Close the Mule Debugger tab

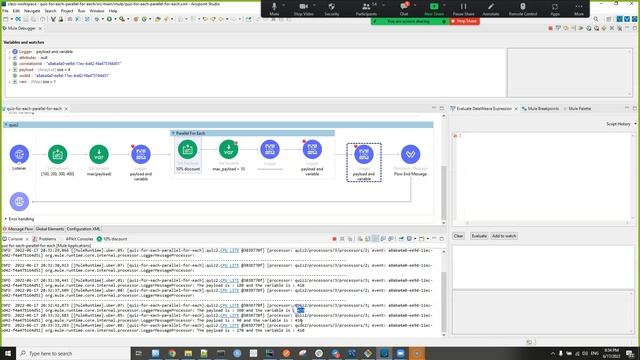pyautogui.click(x=40, y=29)
